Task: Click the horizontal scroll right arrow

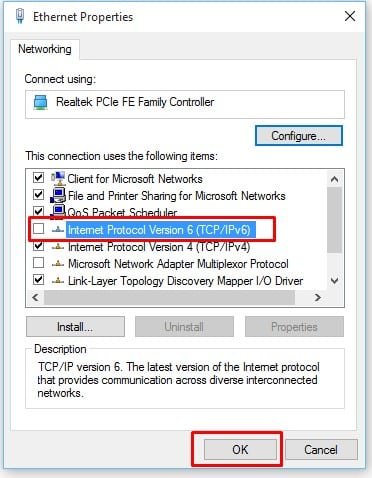Action: pos(318,297)
